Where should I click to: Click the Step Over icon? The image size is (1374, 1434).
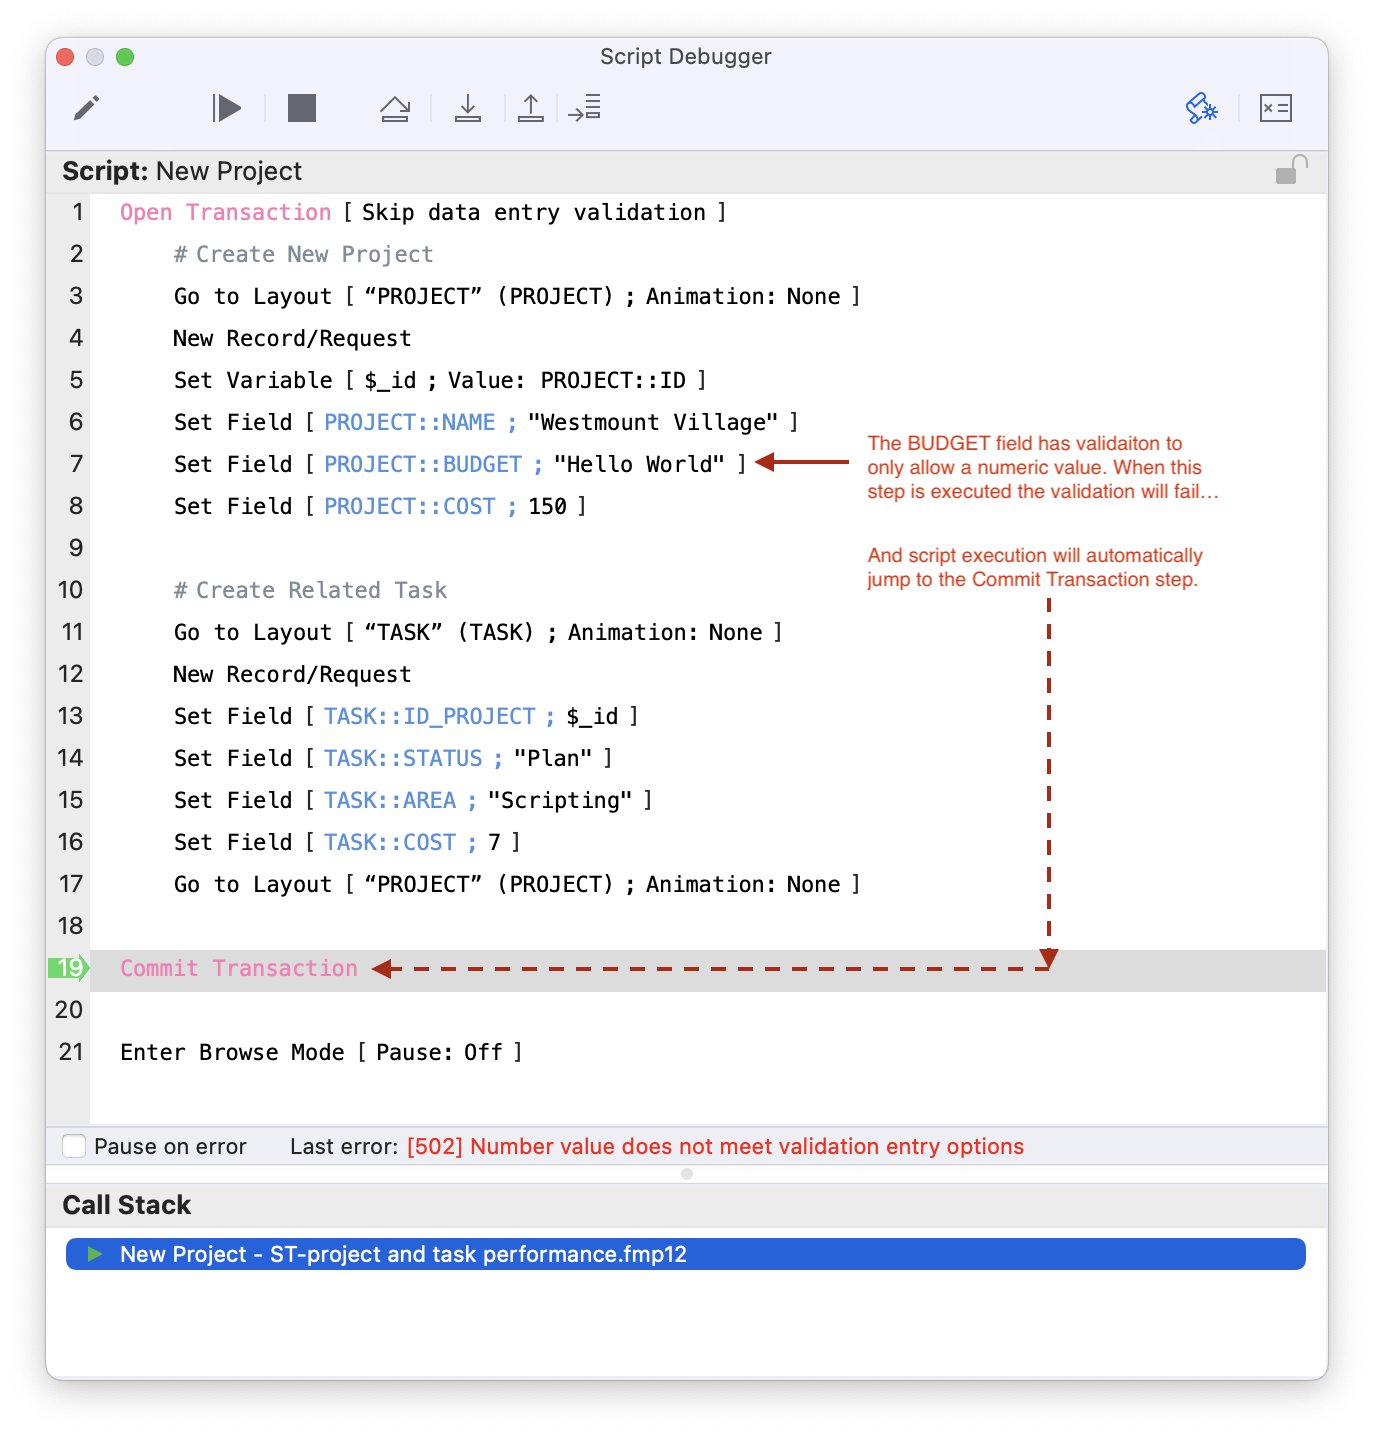tap(395, 108)
